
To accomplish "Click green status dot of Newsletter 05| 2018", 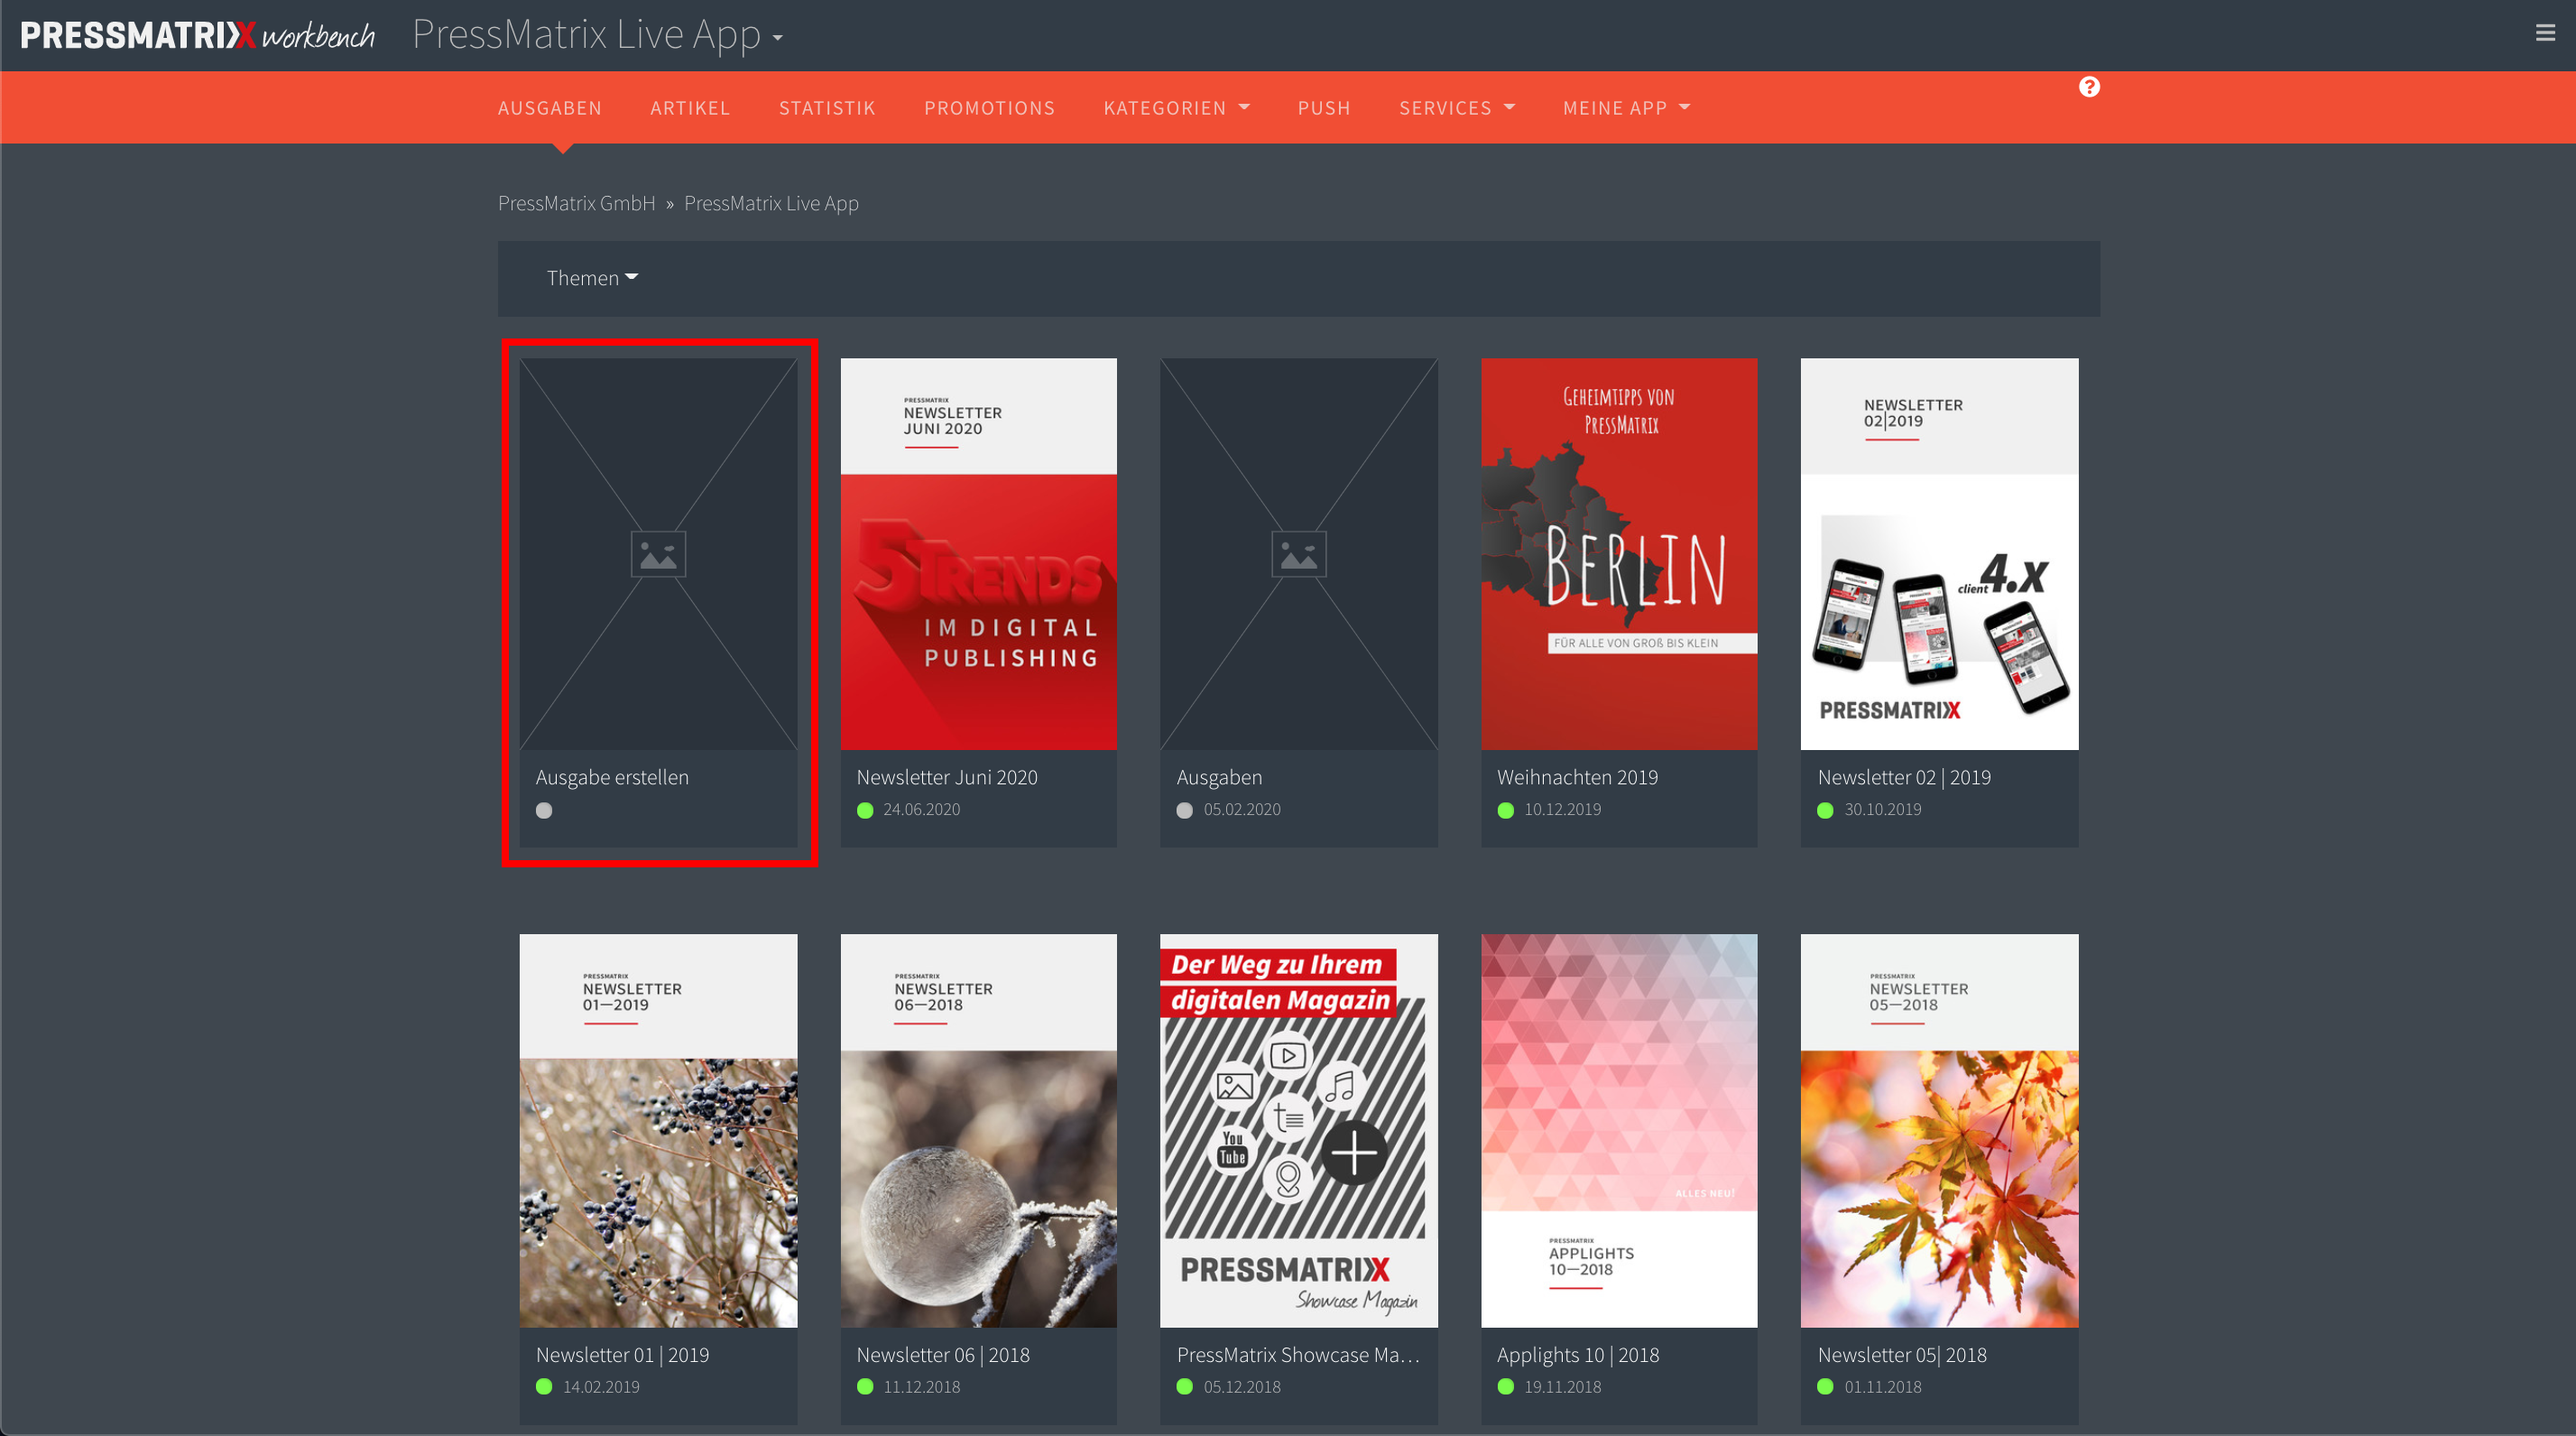I will tap(1826, 1386).
